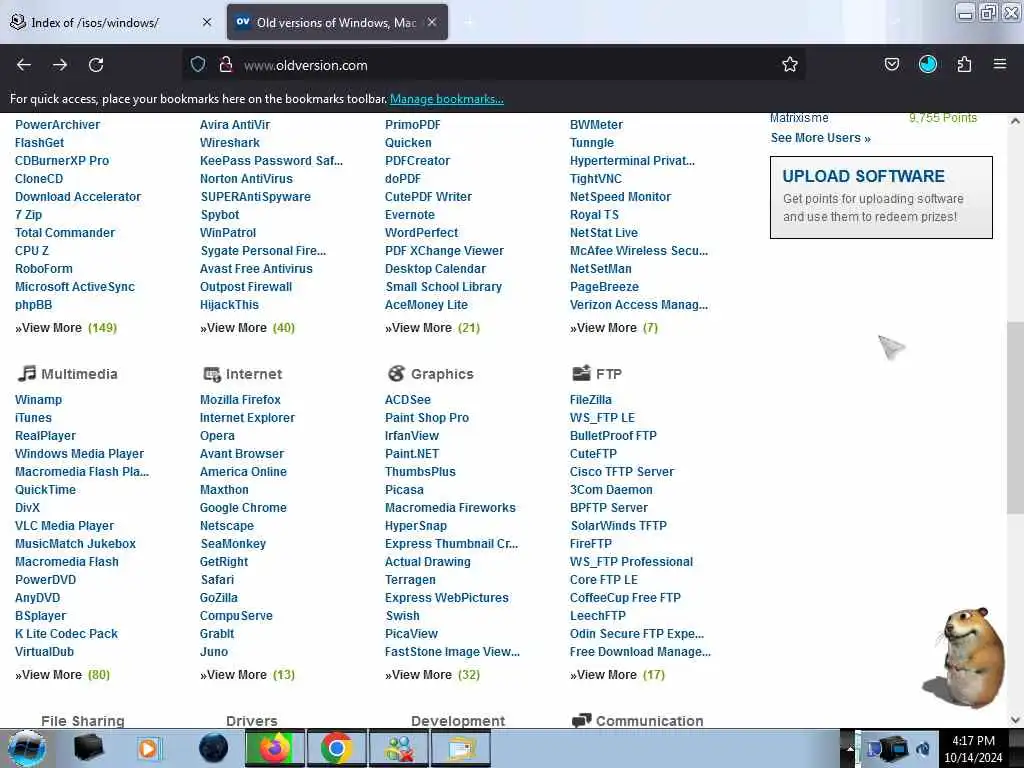Open the IrfanView link
The height and width of the screenshot is (768, 1024).
pos(412,436)
